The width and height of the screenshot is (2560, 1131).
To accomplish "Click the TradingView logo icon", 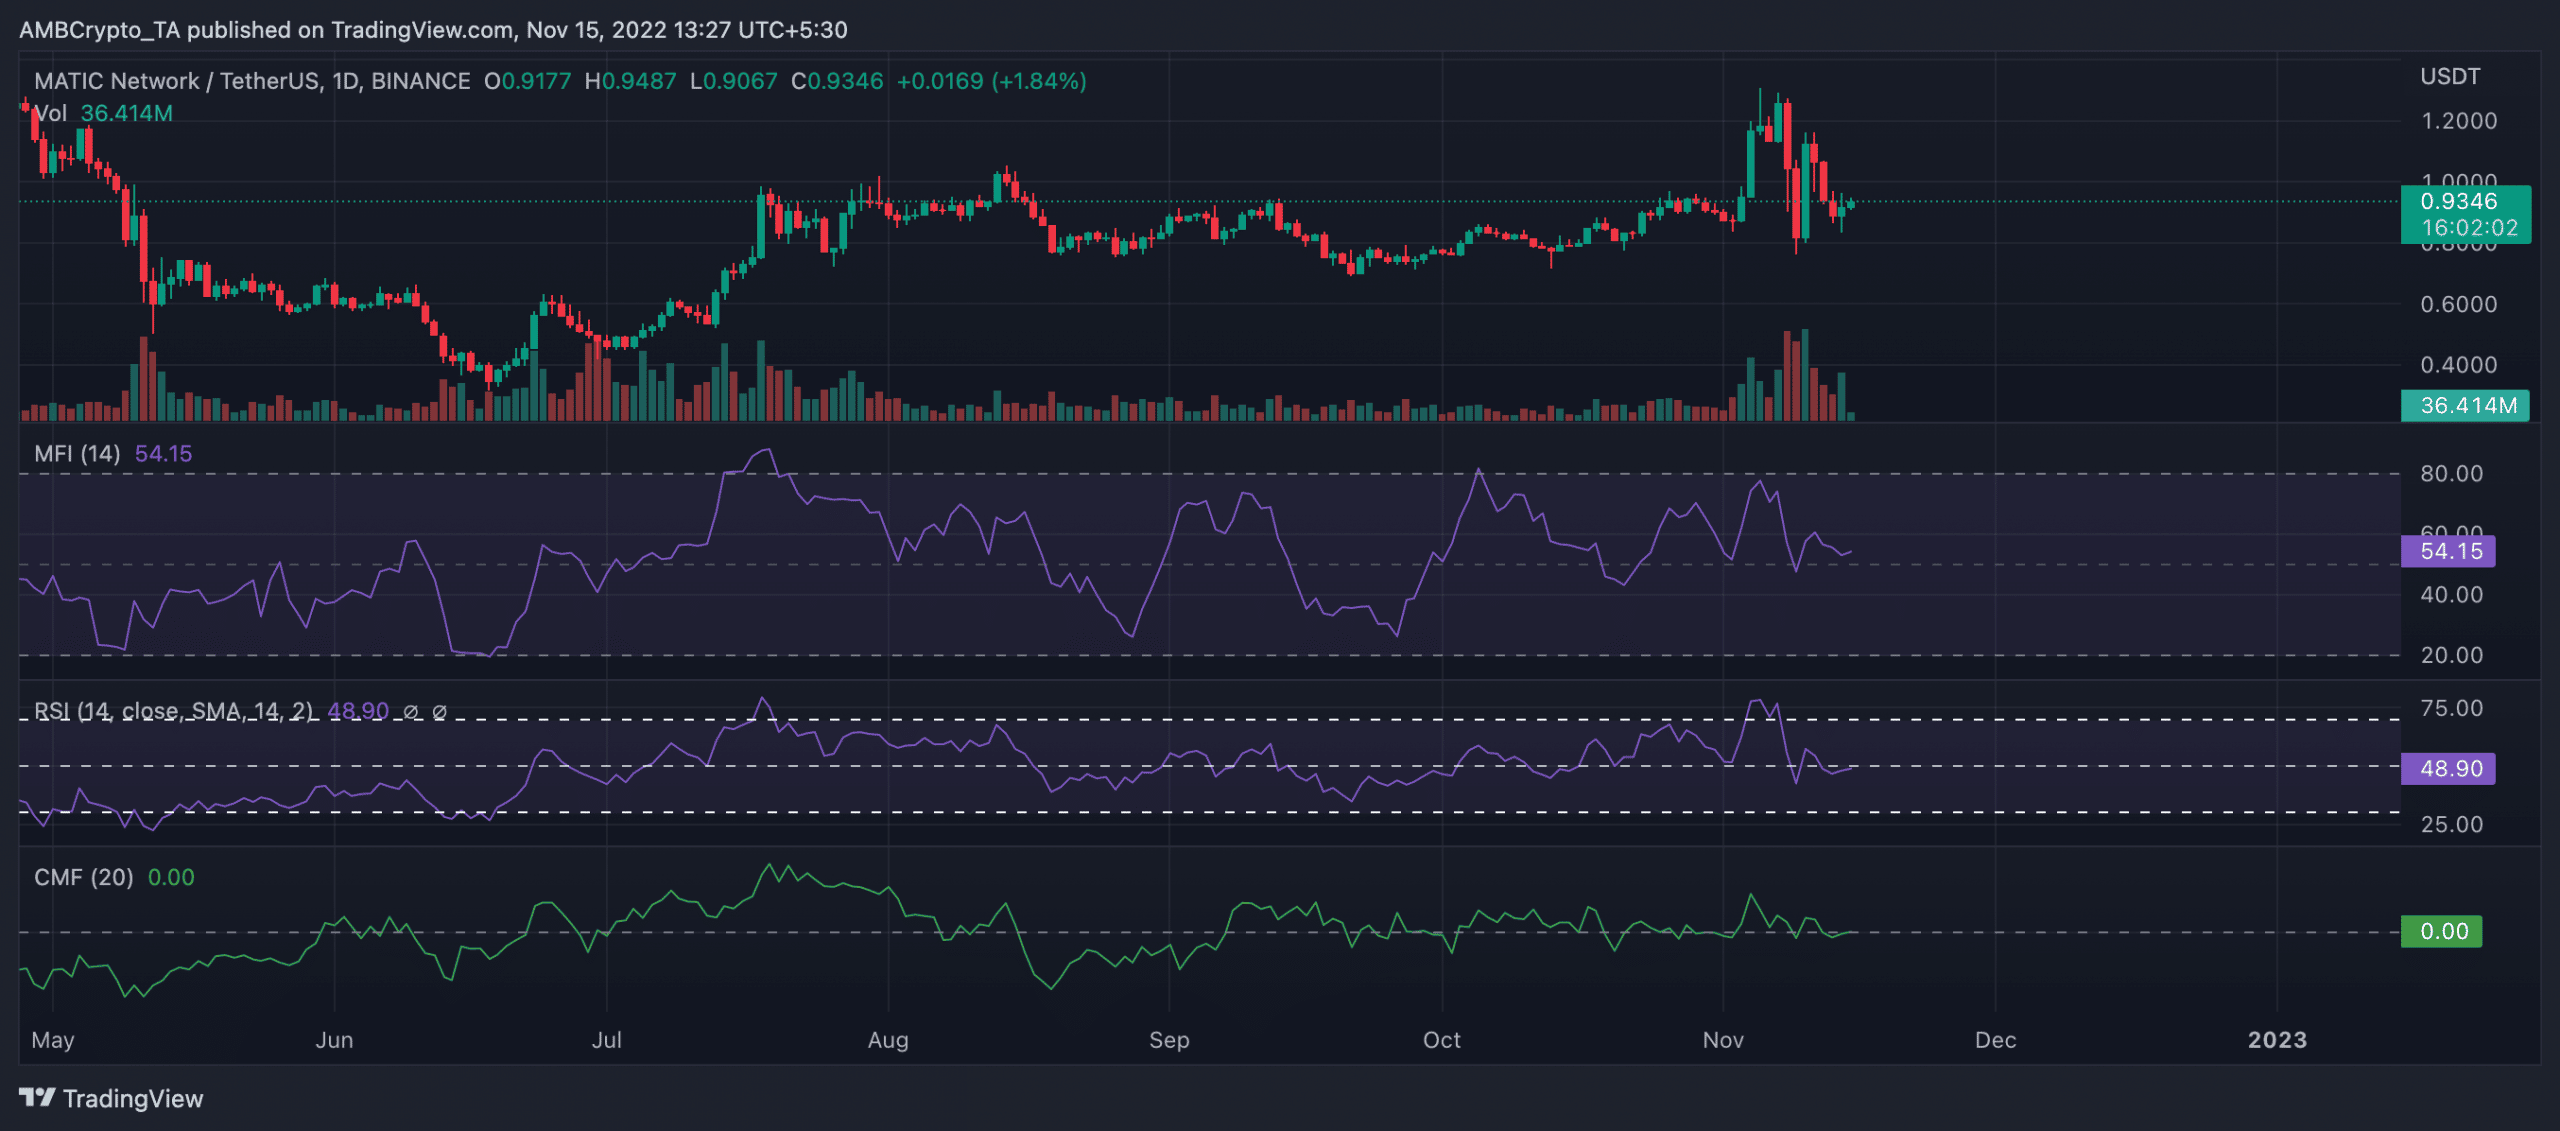I will pos(37,1097).
